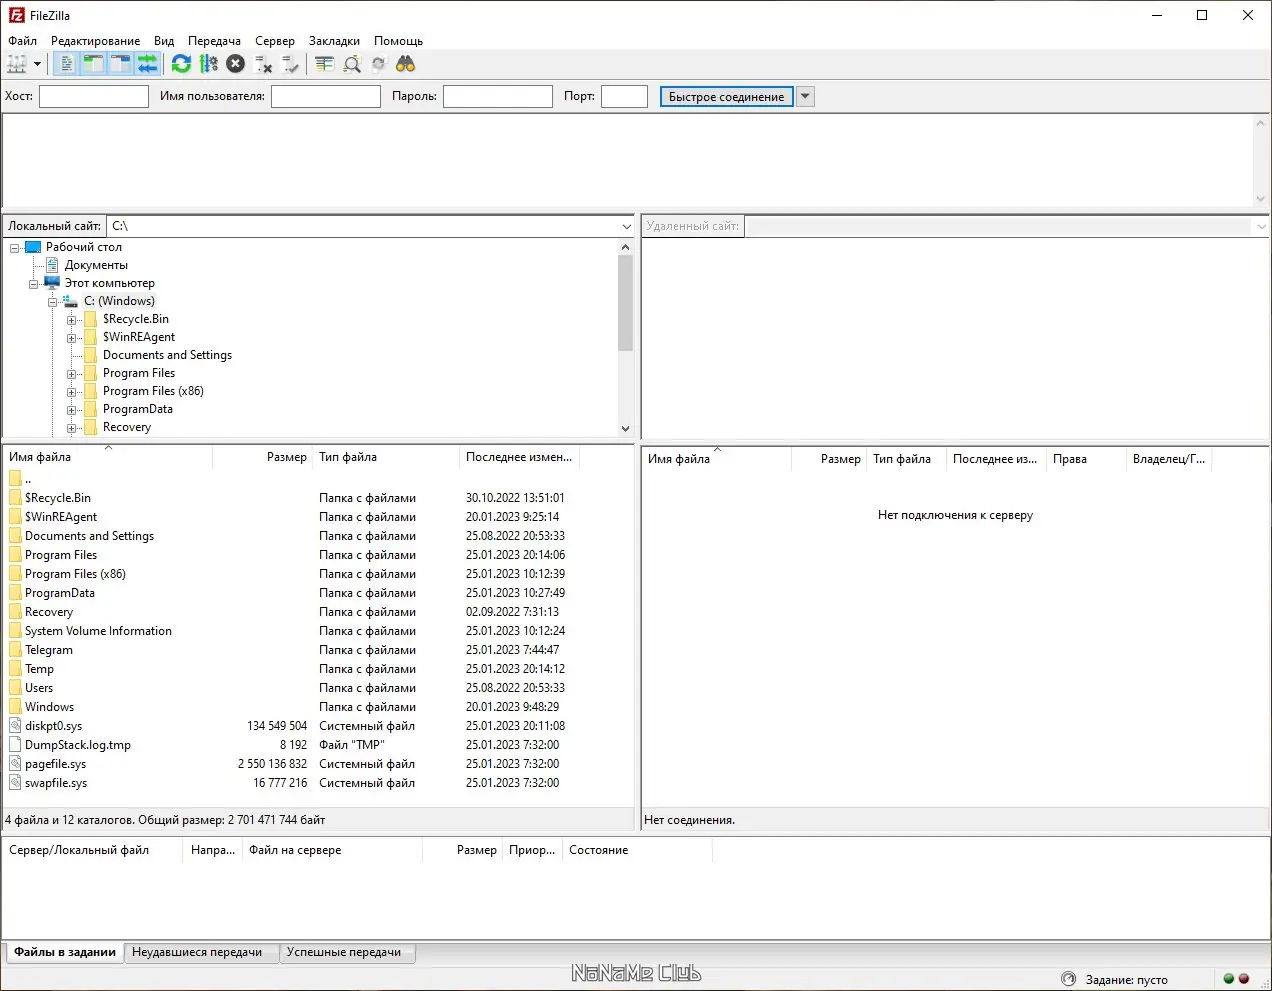Open the Файл menu
The image size is (1272, 991).
(x=22, y=41)
